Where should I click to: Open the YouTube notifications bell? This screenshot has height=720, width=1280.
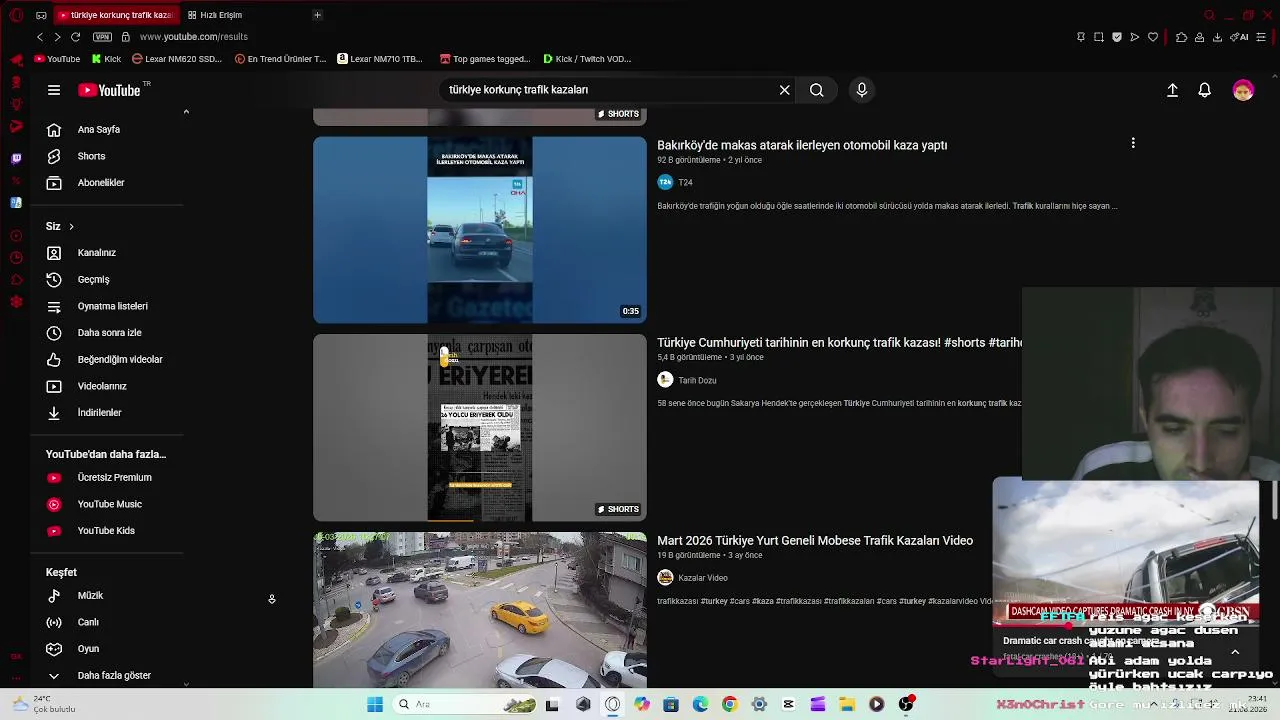point(1205,90)
